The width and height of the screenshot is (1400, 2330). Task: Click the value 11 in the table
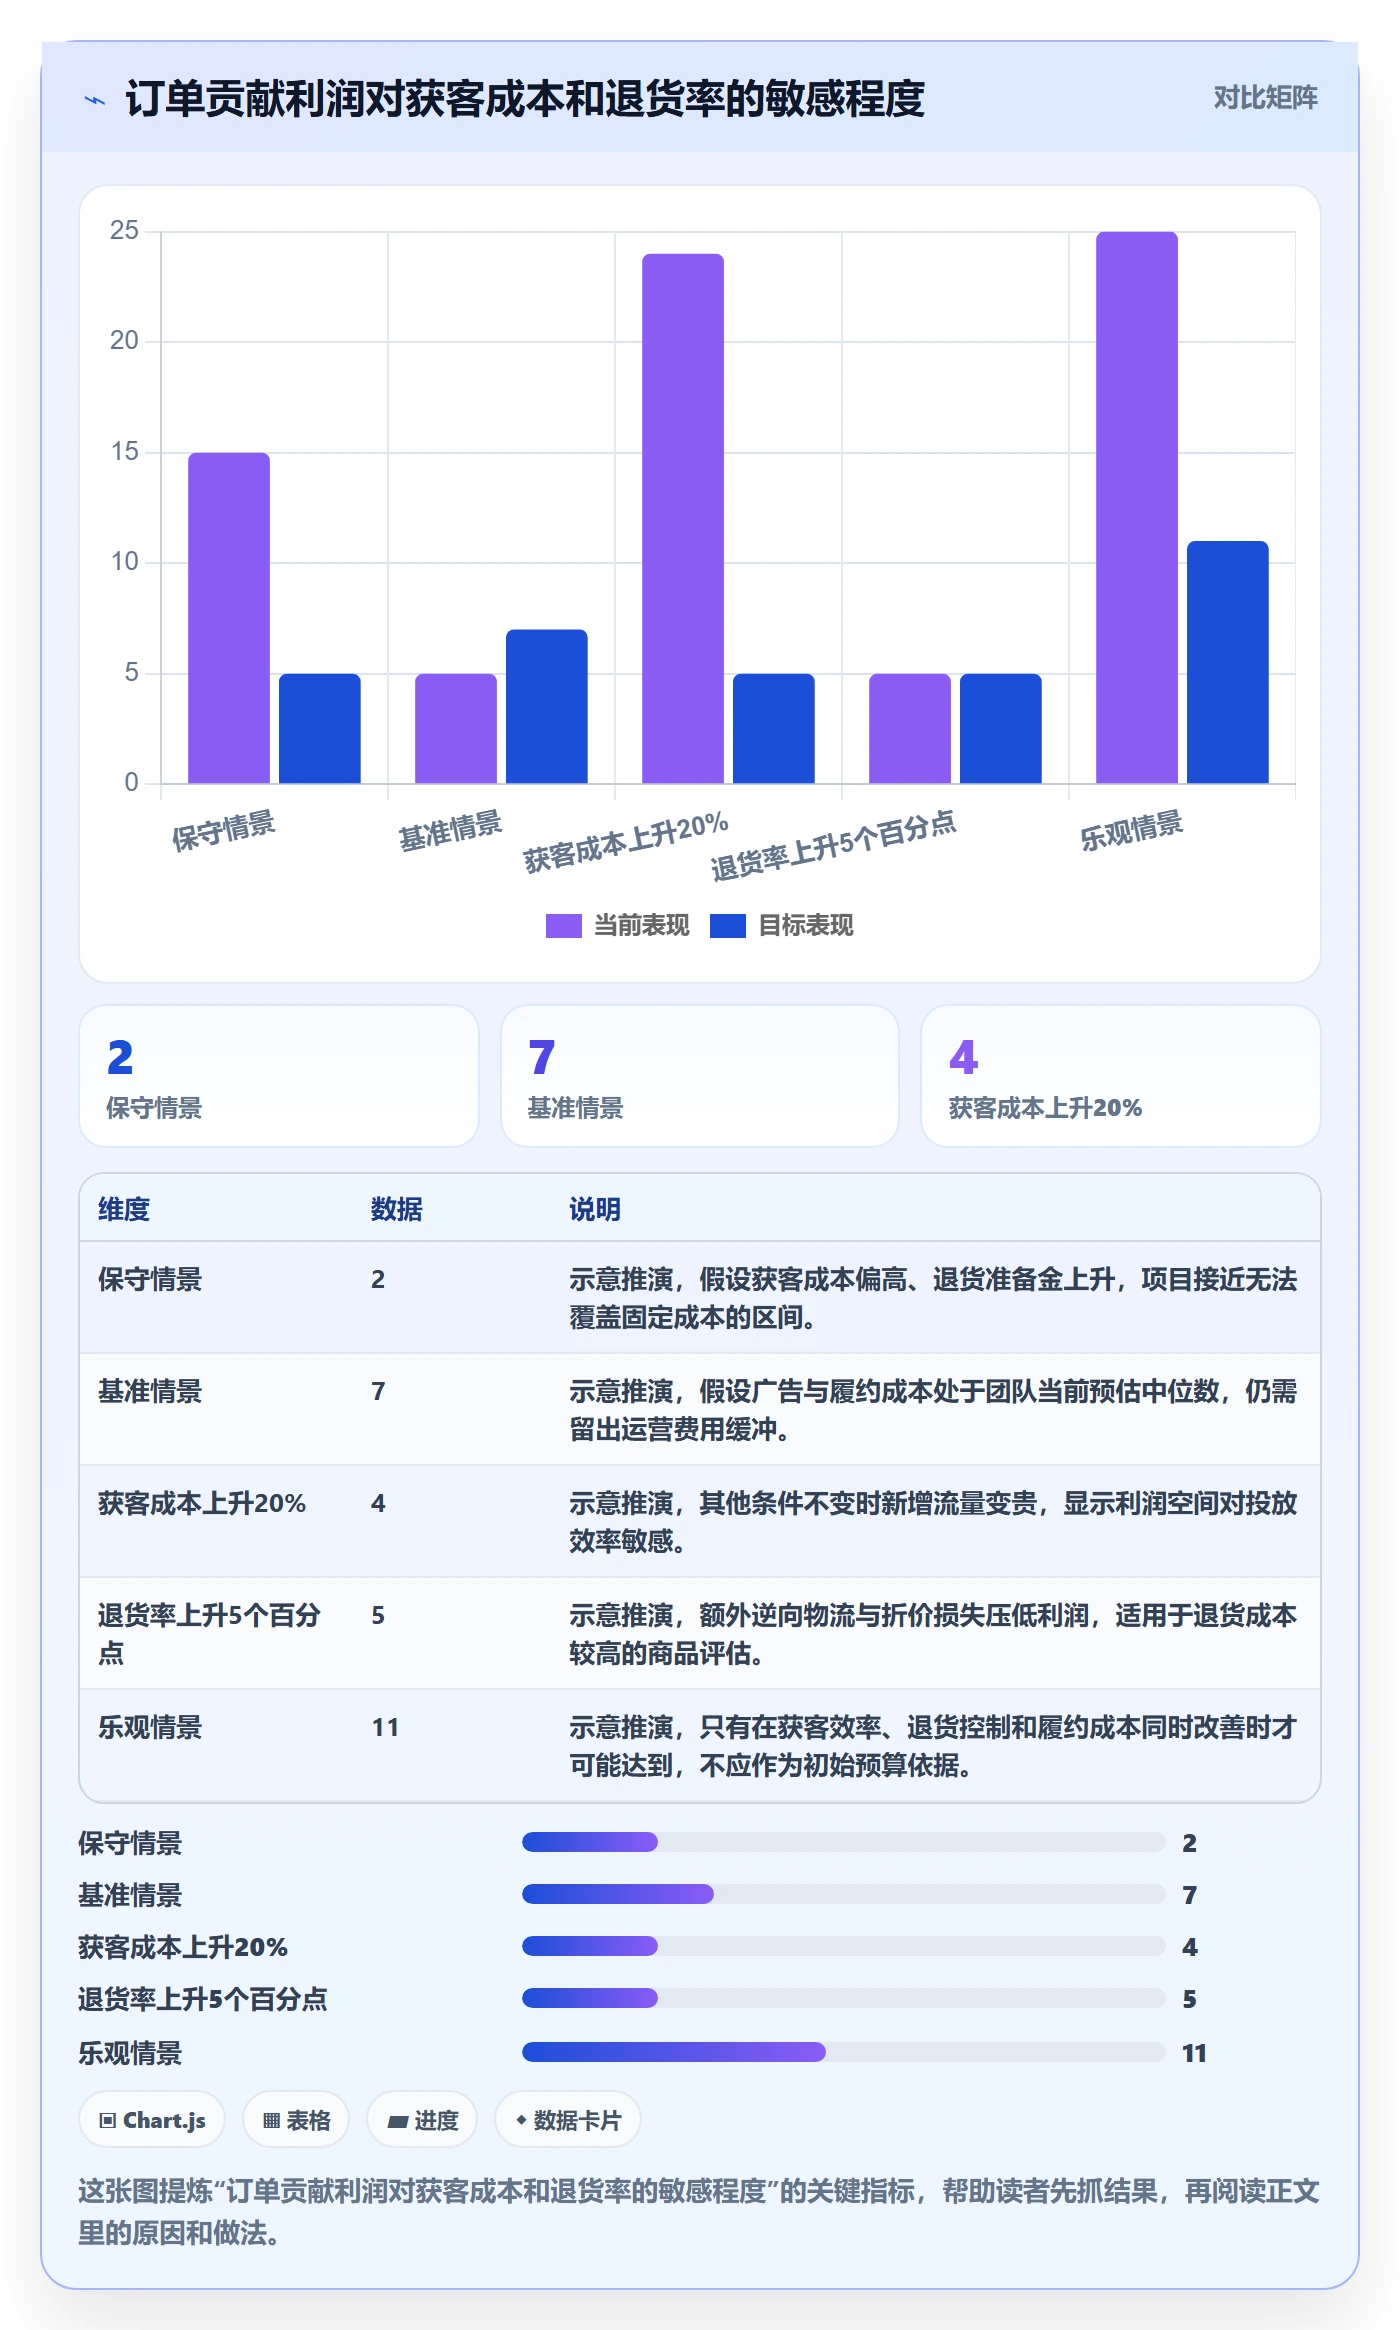pos(385,1727)
